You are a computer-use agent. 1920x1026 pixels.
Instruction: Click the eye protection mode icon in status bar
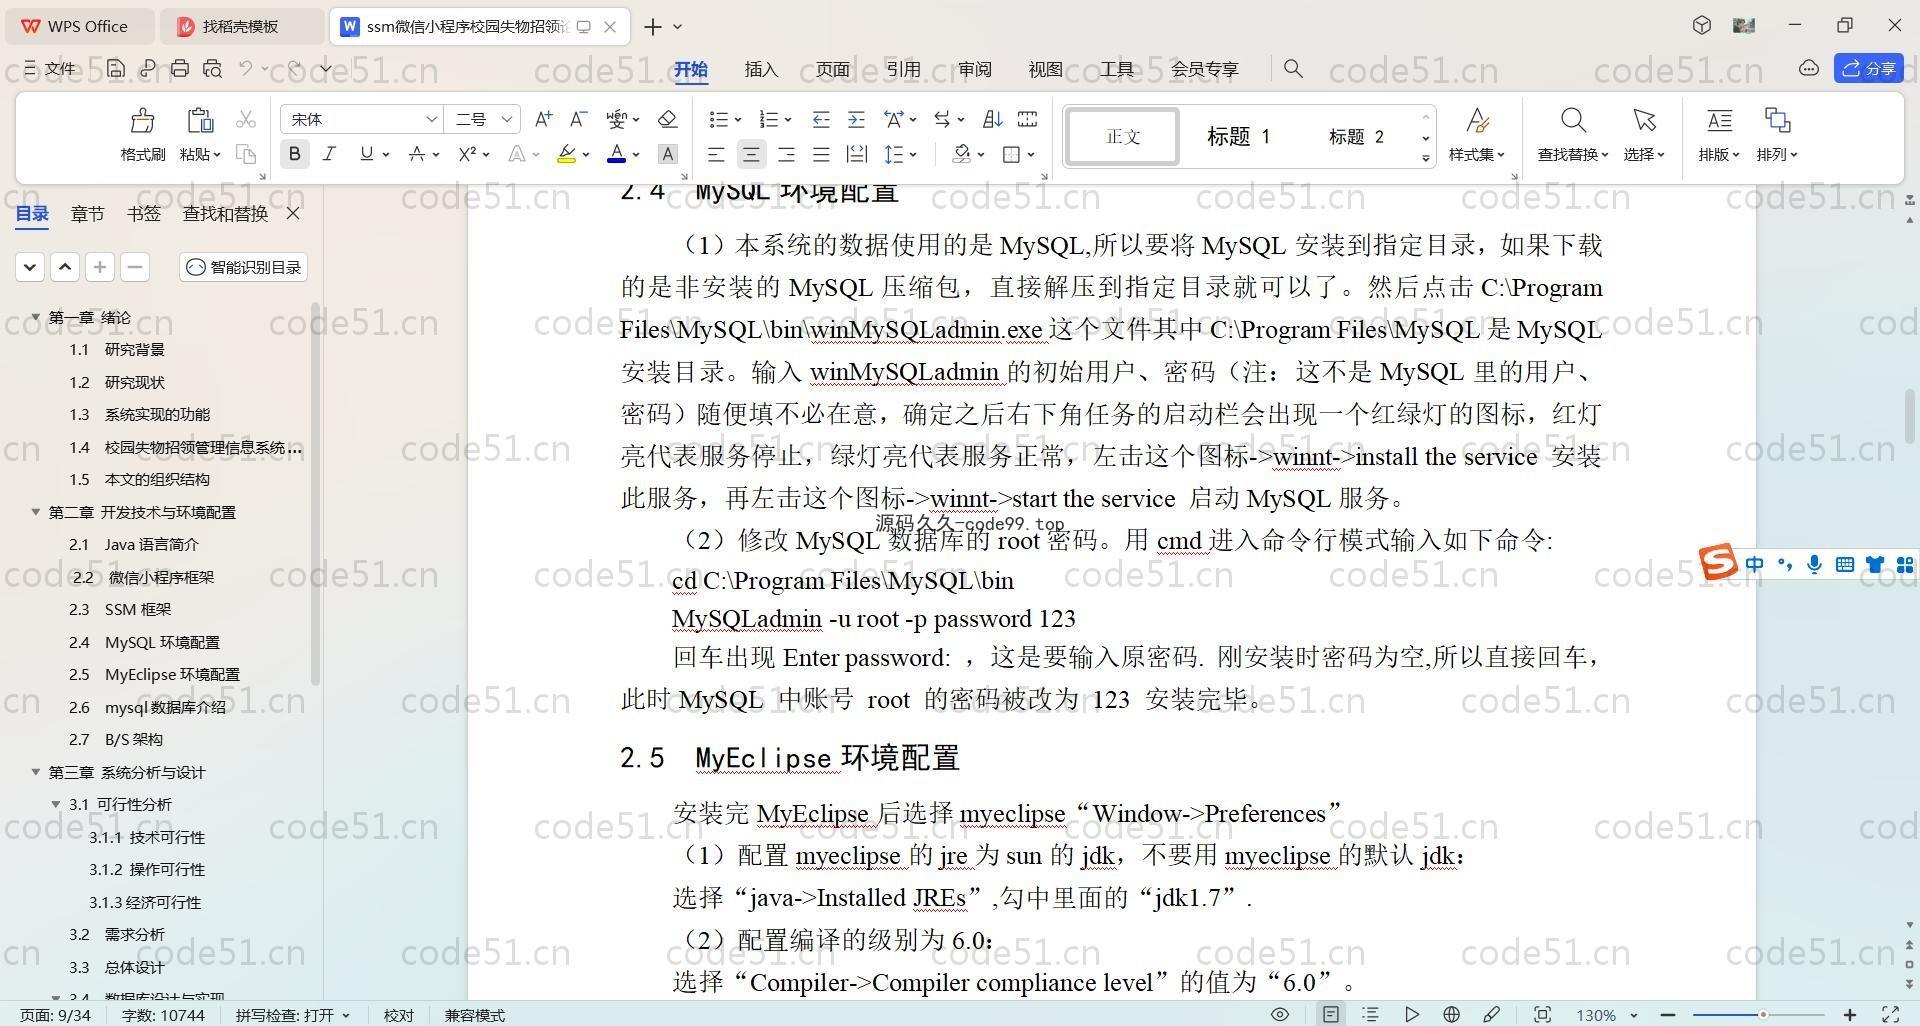point(1279,1014)
